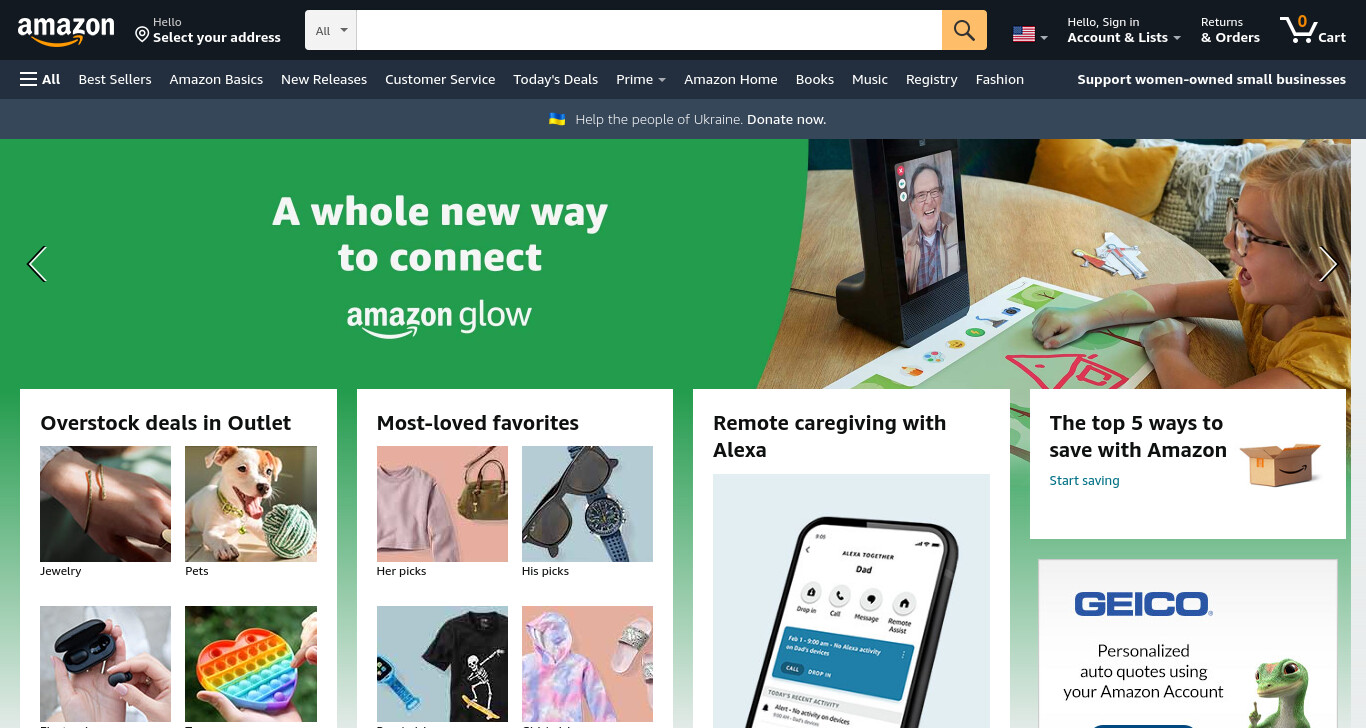Screen dimensions: 1366x728
Task: Click the Start saving link
Action: (1084, 481)
